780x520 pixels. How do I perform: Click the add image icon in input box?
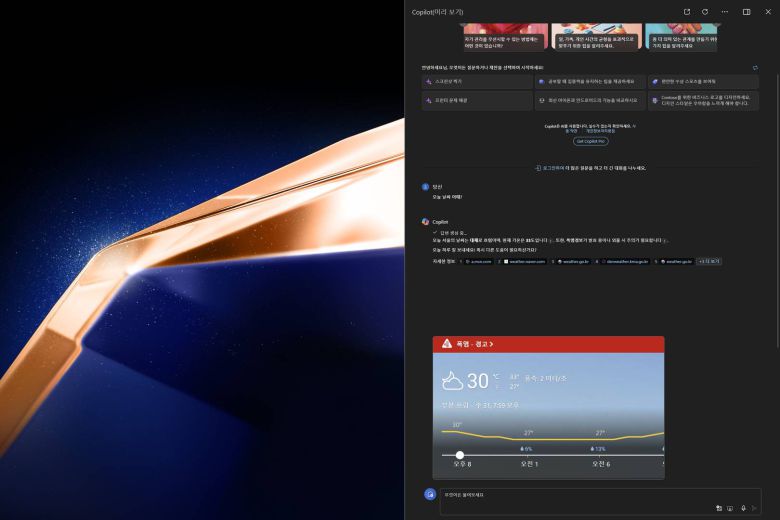coord(718,508)
